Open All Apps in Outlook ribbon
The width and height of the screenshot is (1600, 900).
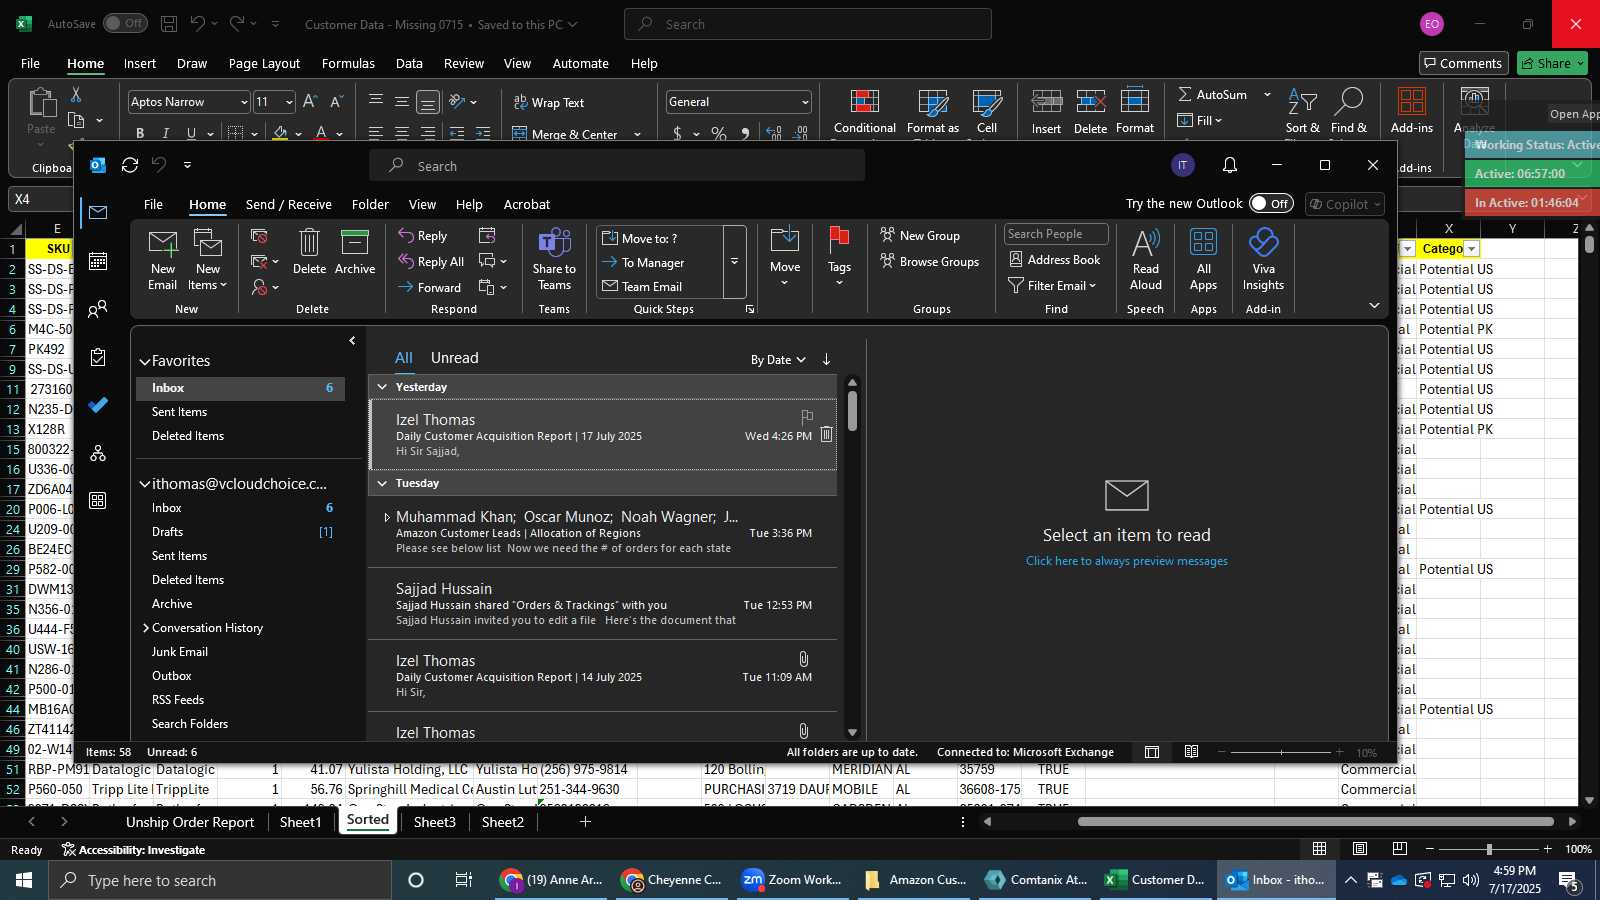pyautogui.click(x=1204, y=260)
